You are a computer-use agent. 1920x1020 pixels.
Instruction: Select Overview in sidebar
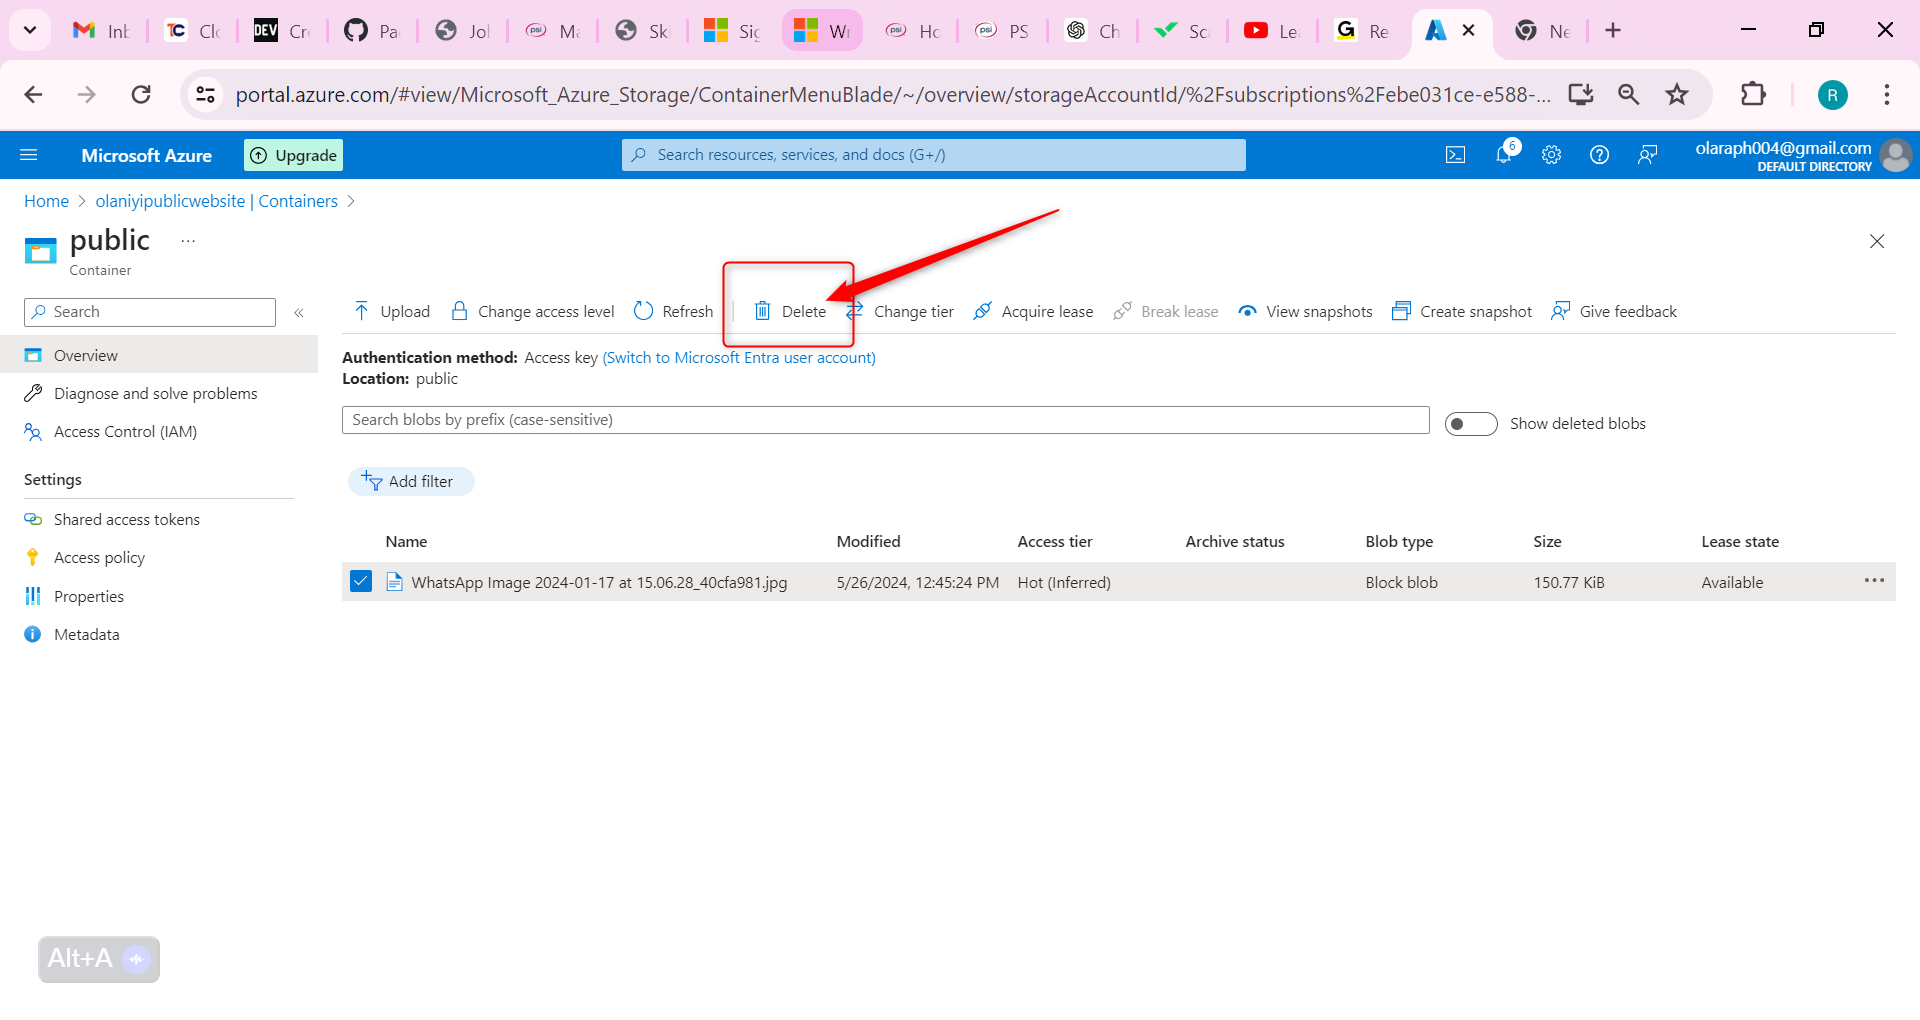tap(159, 355)
